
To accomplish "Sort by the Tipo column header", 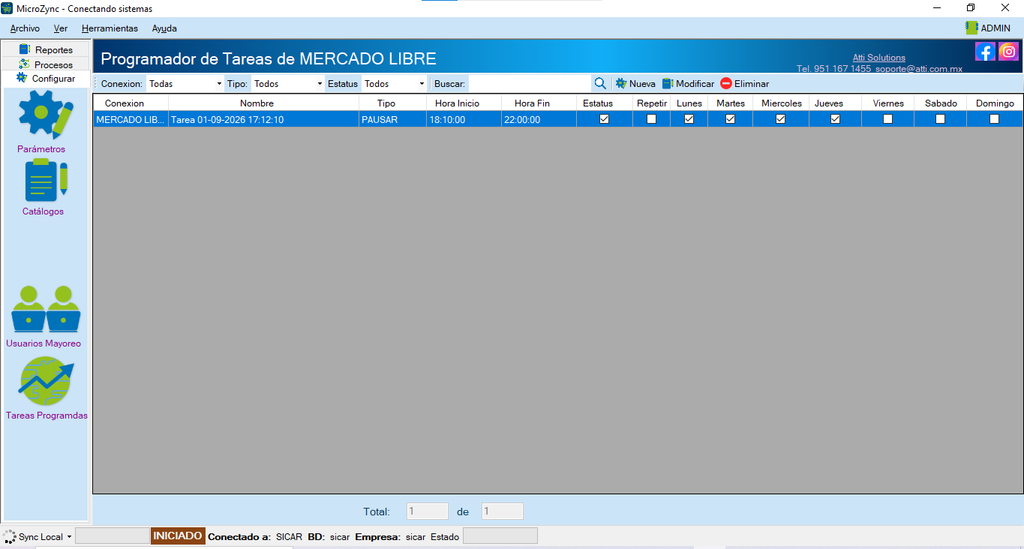I will pyautogui.click(x=392, y=103).
